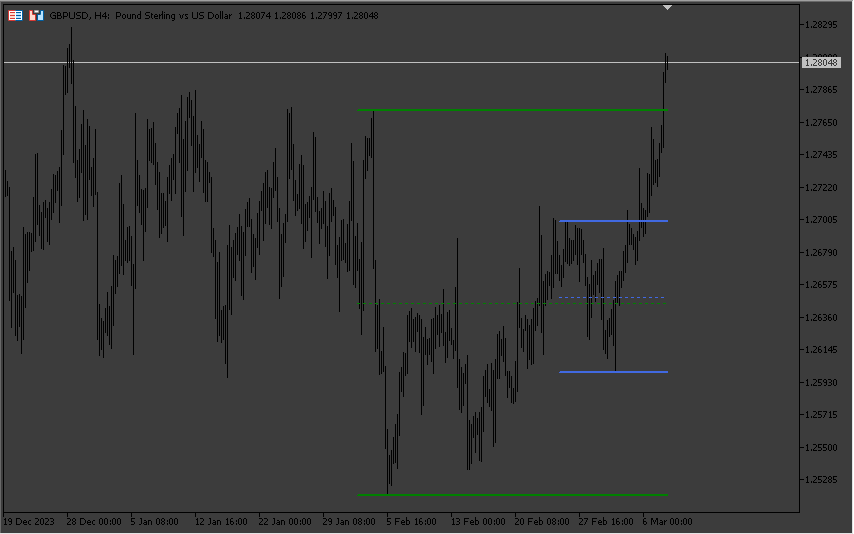The width and height of the screenshot is (854, 534).
Task: Click the 1.28295 price scale label
Action: tap(821, 25)
